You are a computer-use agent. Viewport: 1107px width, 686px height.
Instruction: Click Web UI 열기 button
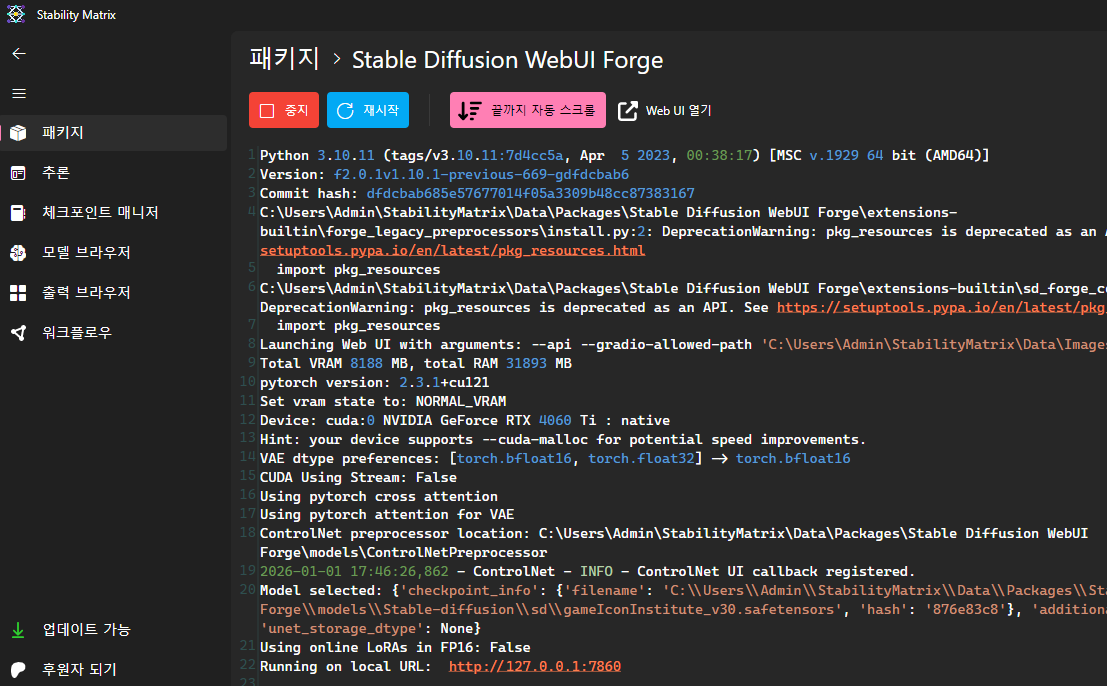(x=664, y=111)
